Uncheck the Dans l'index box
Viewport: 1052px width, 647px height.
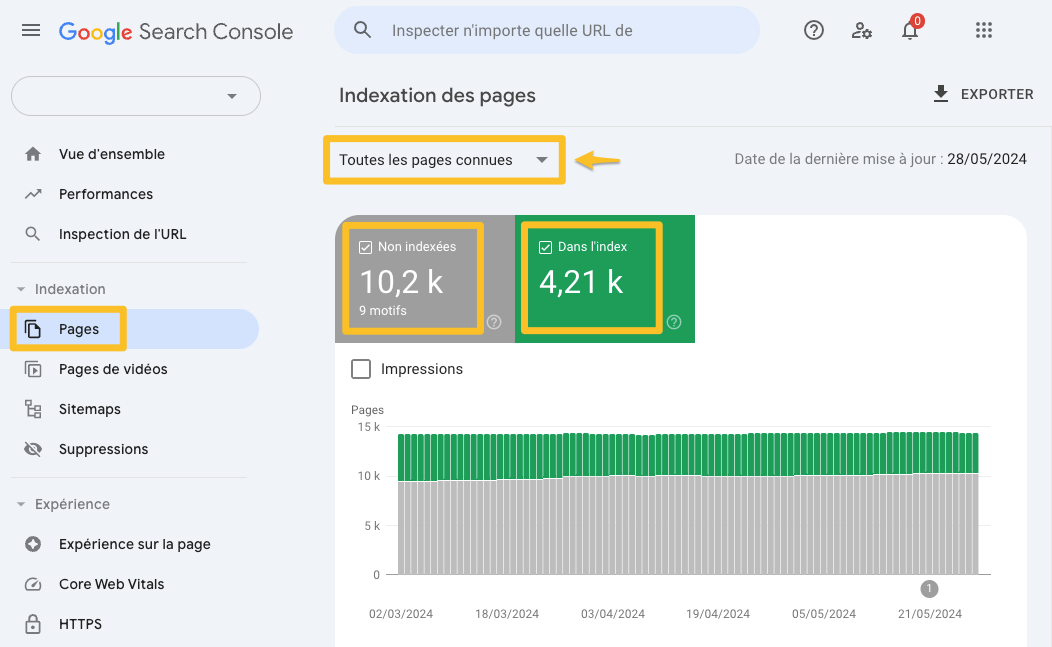[544, 245]
